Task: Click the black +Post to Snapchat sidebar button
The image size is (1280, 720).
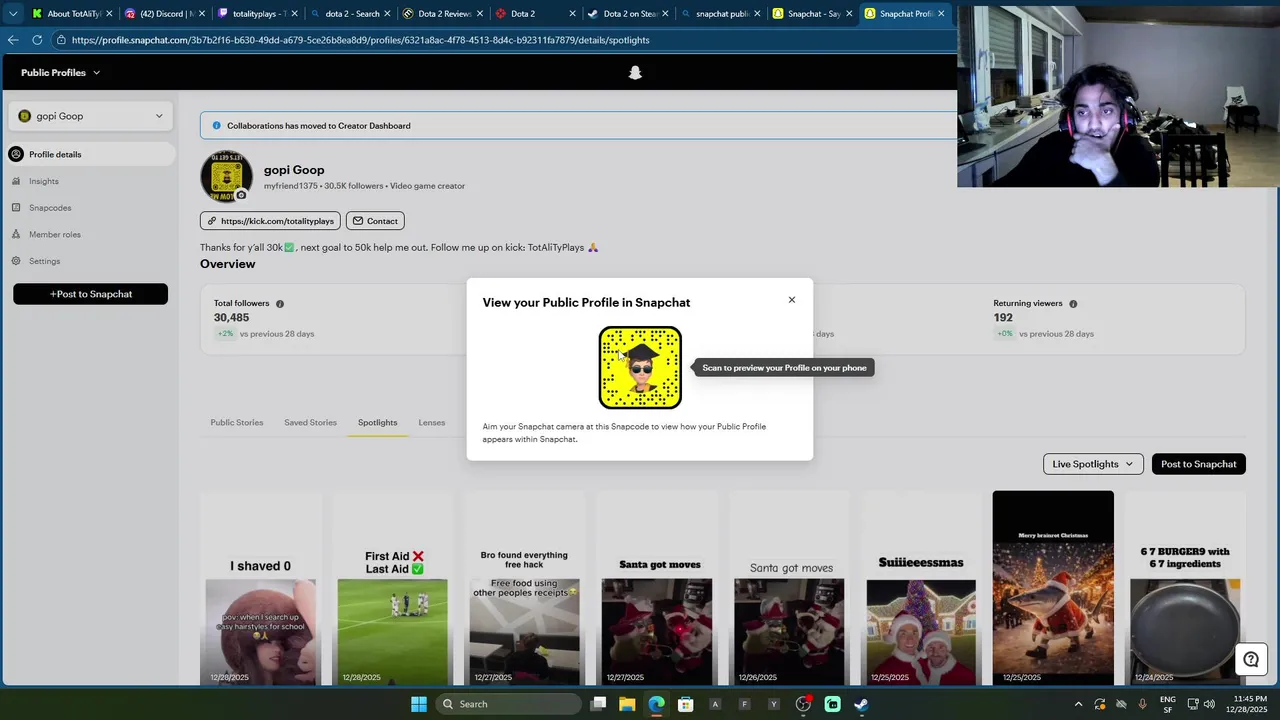Action: pos(91,294)
